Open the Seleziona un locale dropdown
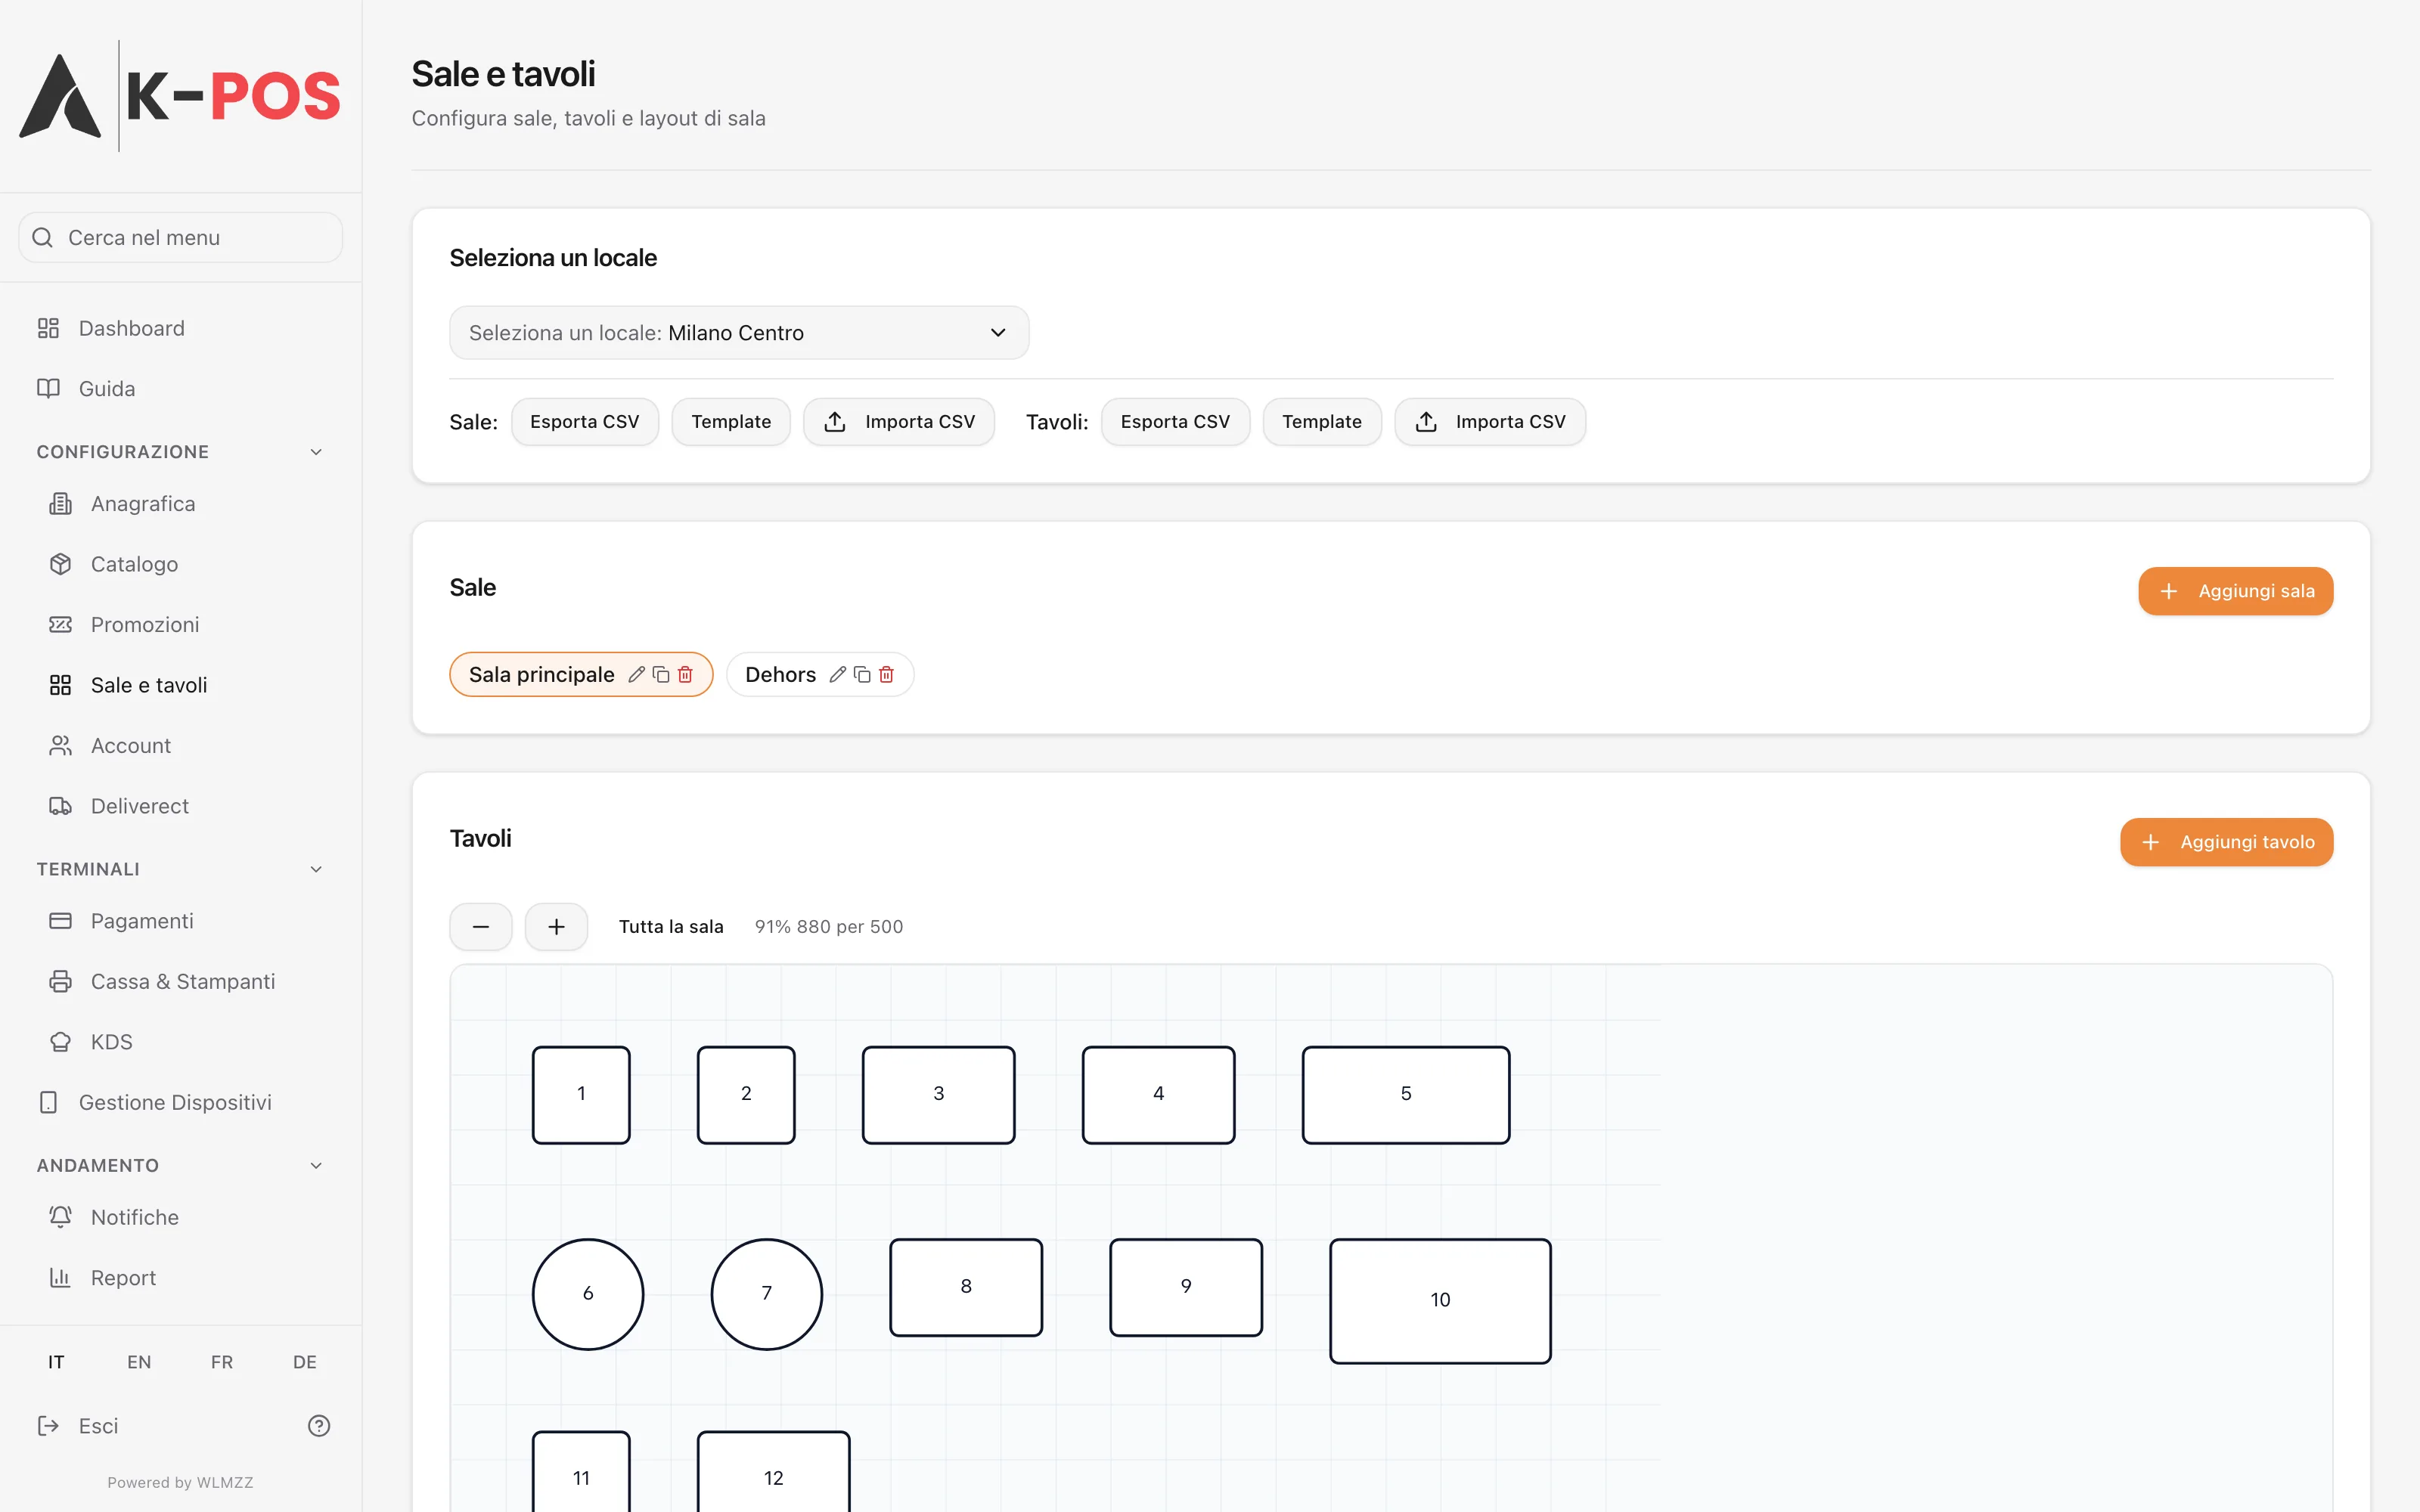The width and height of the screenshot is (2420, 1512). click(x=739, y=333)
